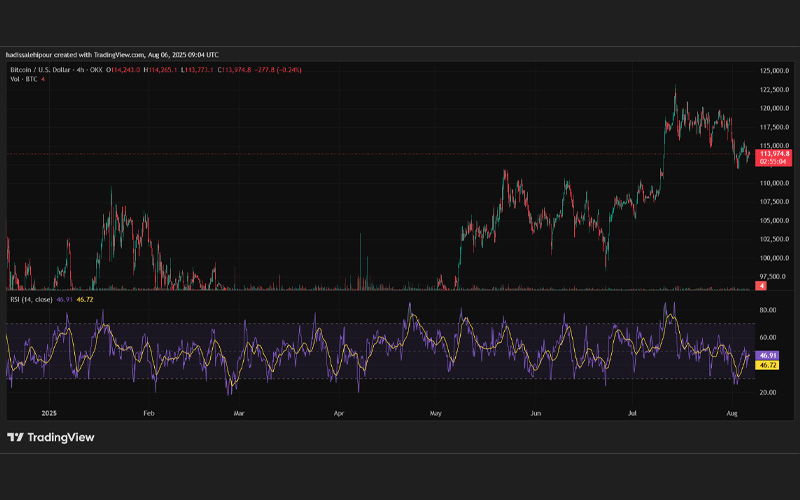Click the 100,000.0 price axis label
The height and width of the screenshot is (500, 800).
point(774,258)
